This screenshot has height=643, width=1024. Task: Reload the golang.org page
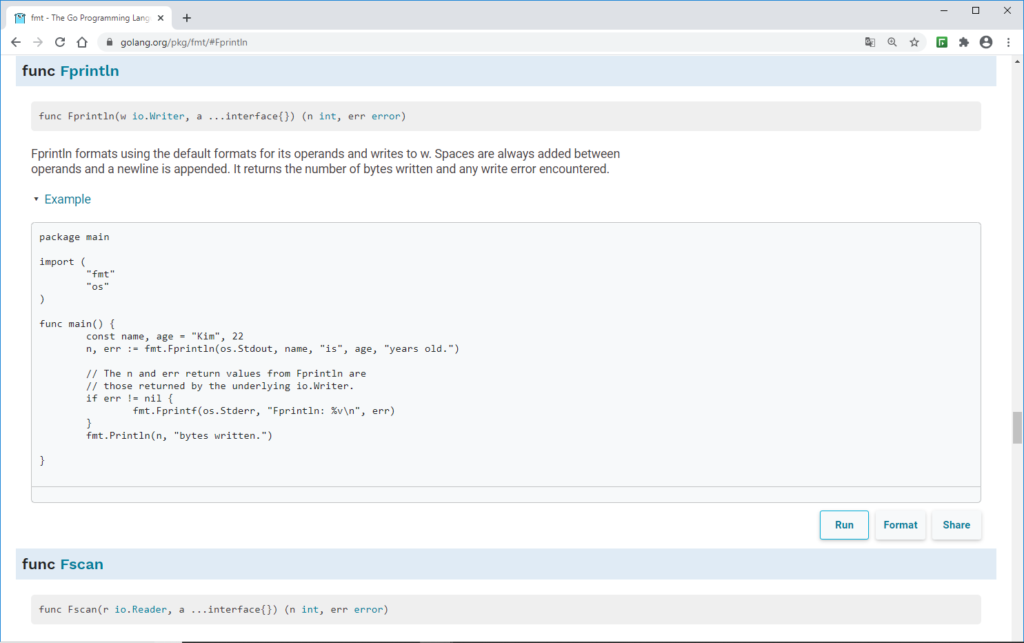[x=59, y=42]
